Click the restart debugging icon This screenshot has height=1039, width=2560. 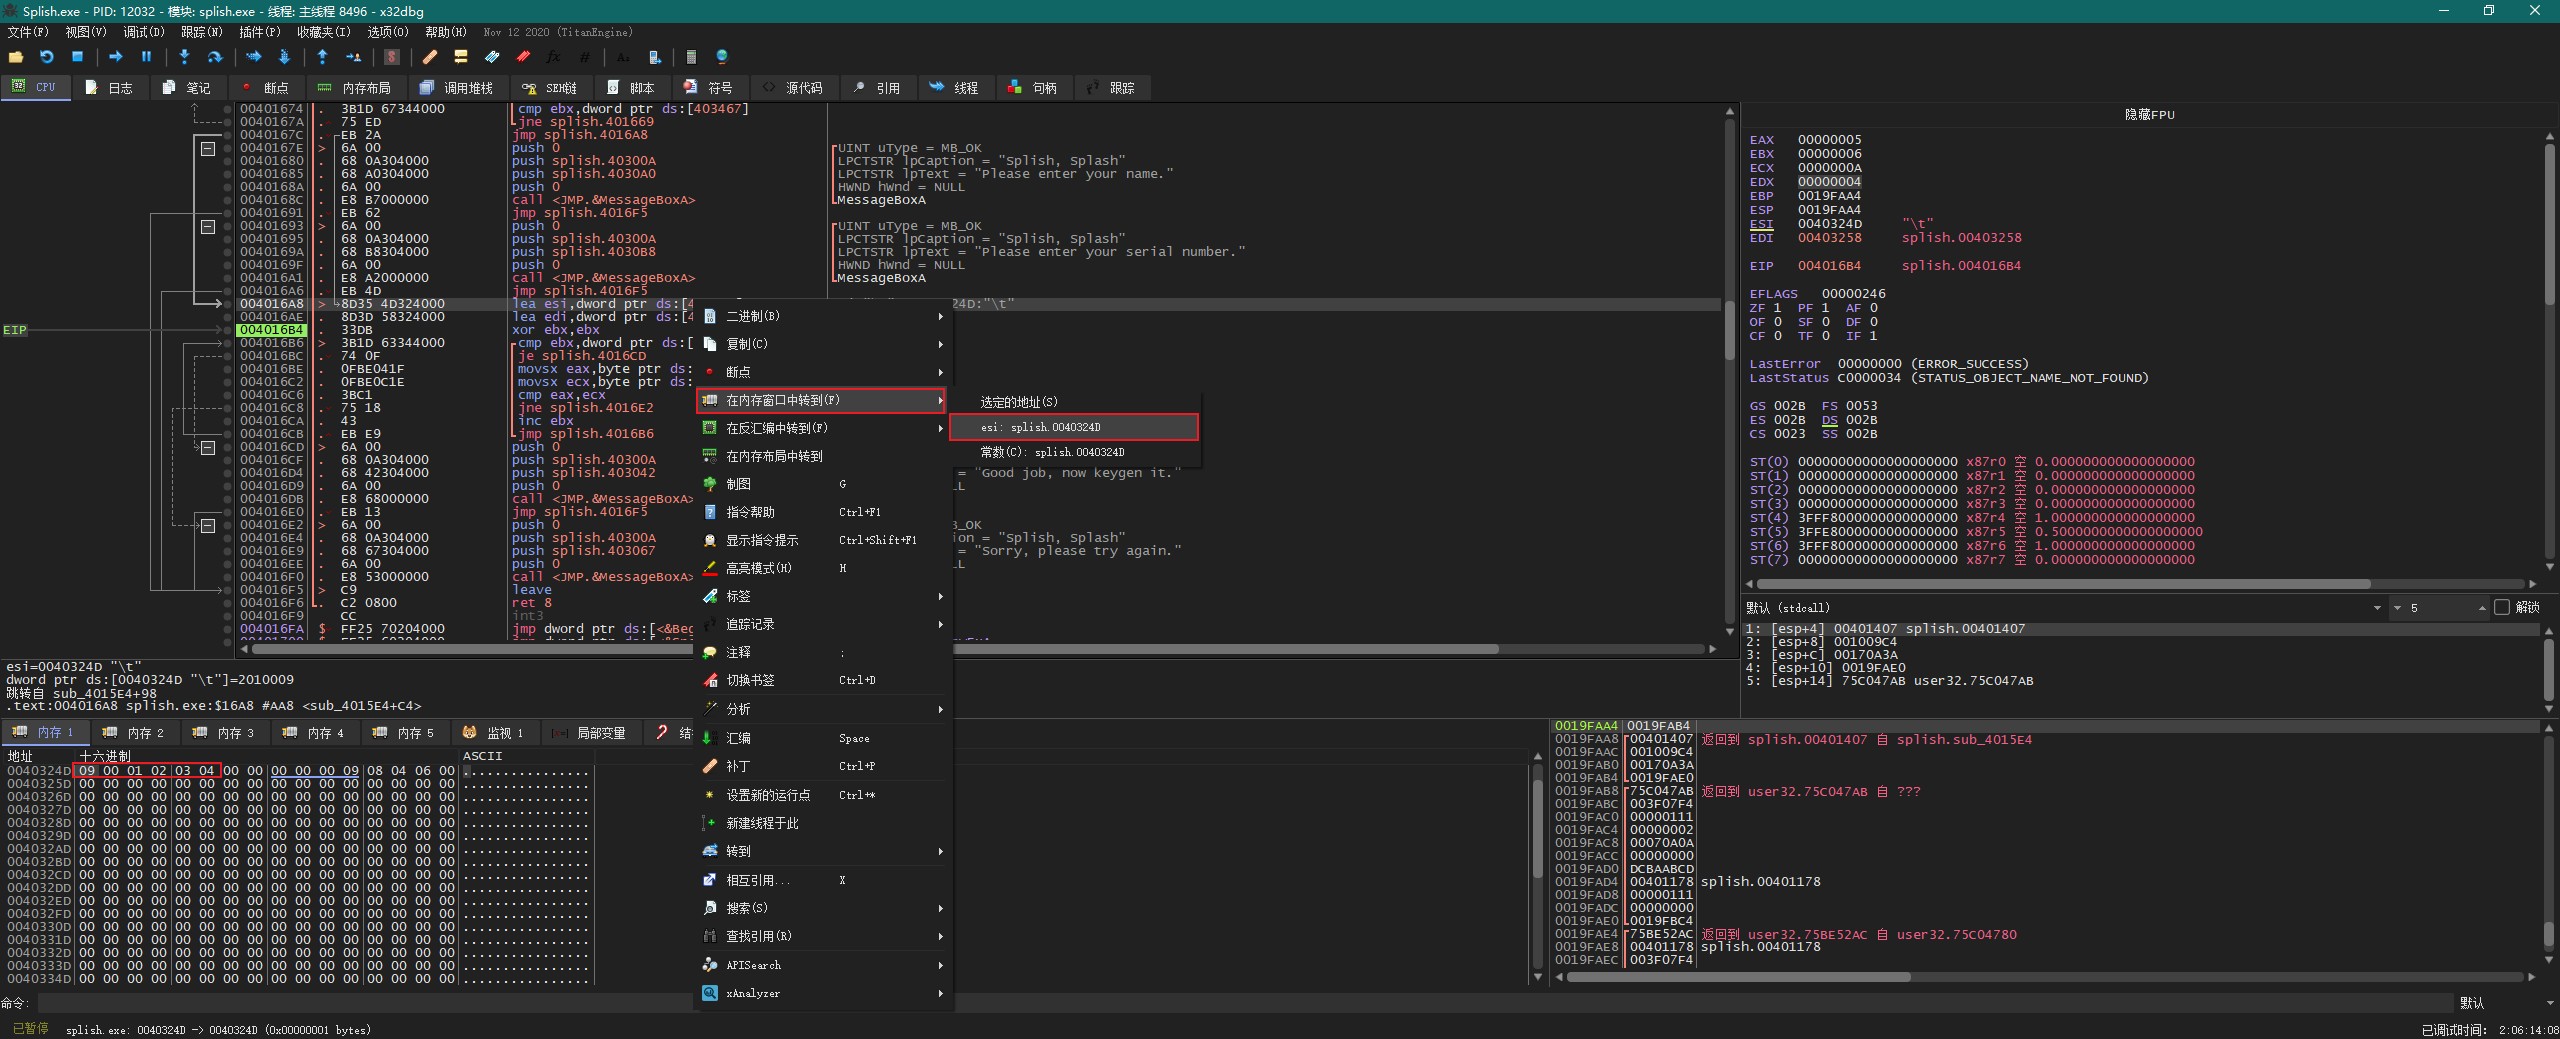[46, 57]
